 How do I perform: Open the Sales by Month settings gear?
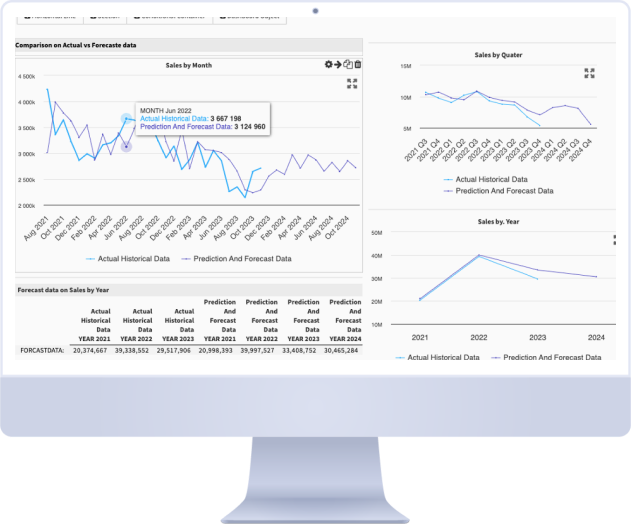point(329,65)
